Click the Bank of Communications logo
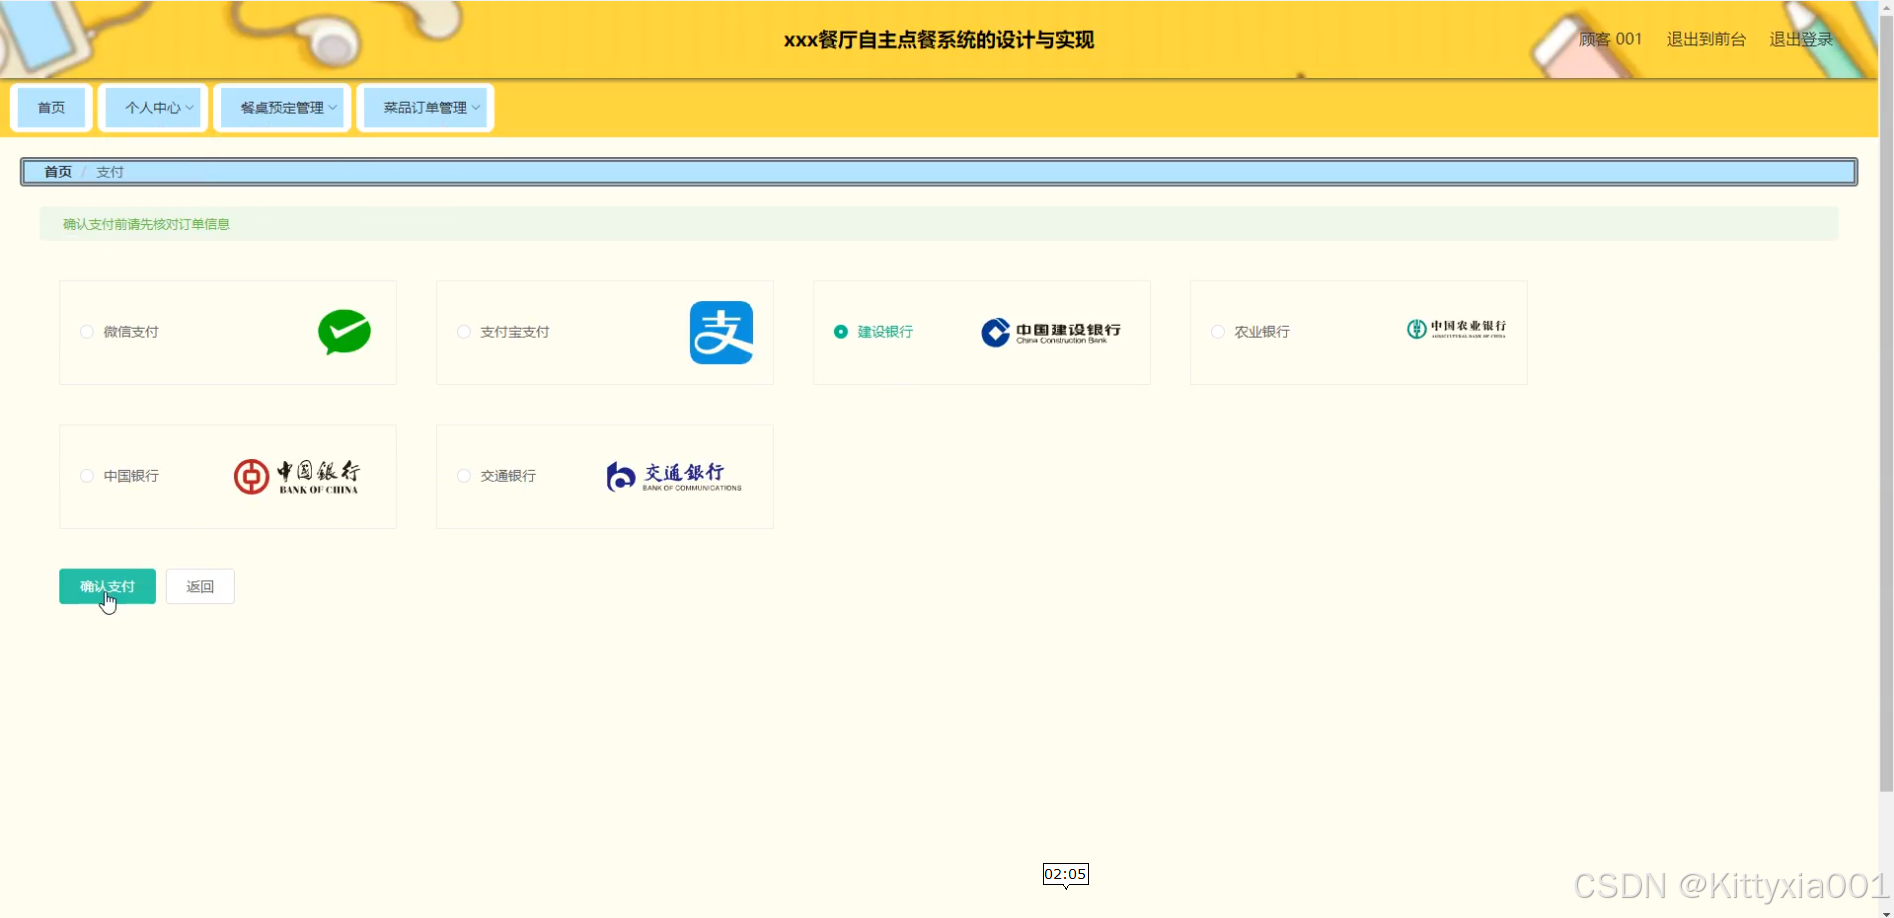 coord(674,477)
